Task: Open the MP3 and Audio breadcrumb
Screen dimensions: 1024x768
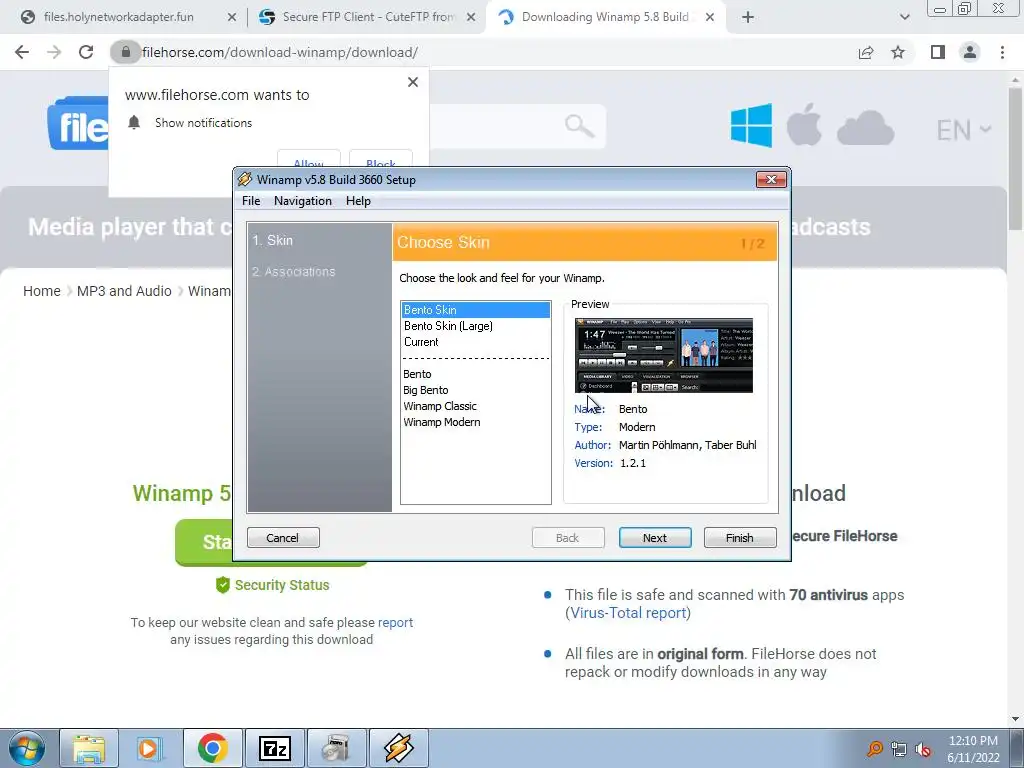Action: click(124, 291)
